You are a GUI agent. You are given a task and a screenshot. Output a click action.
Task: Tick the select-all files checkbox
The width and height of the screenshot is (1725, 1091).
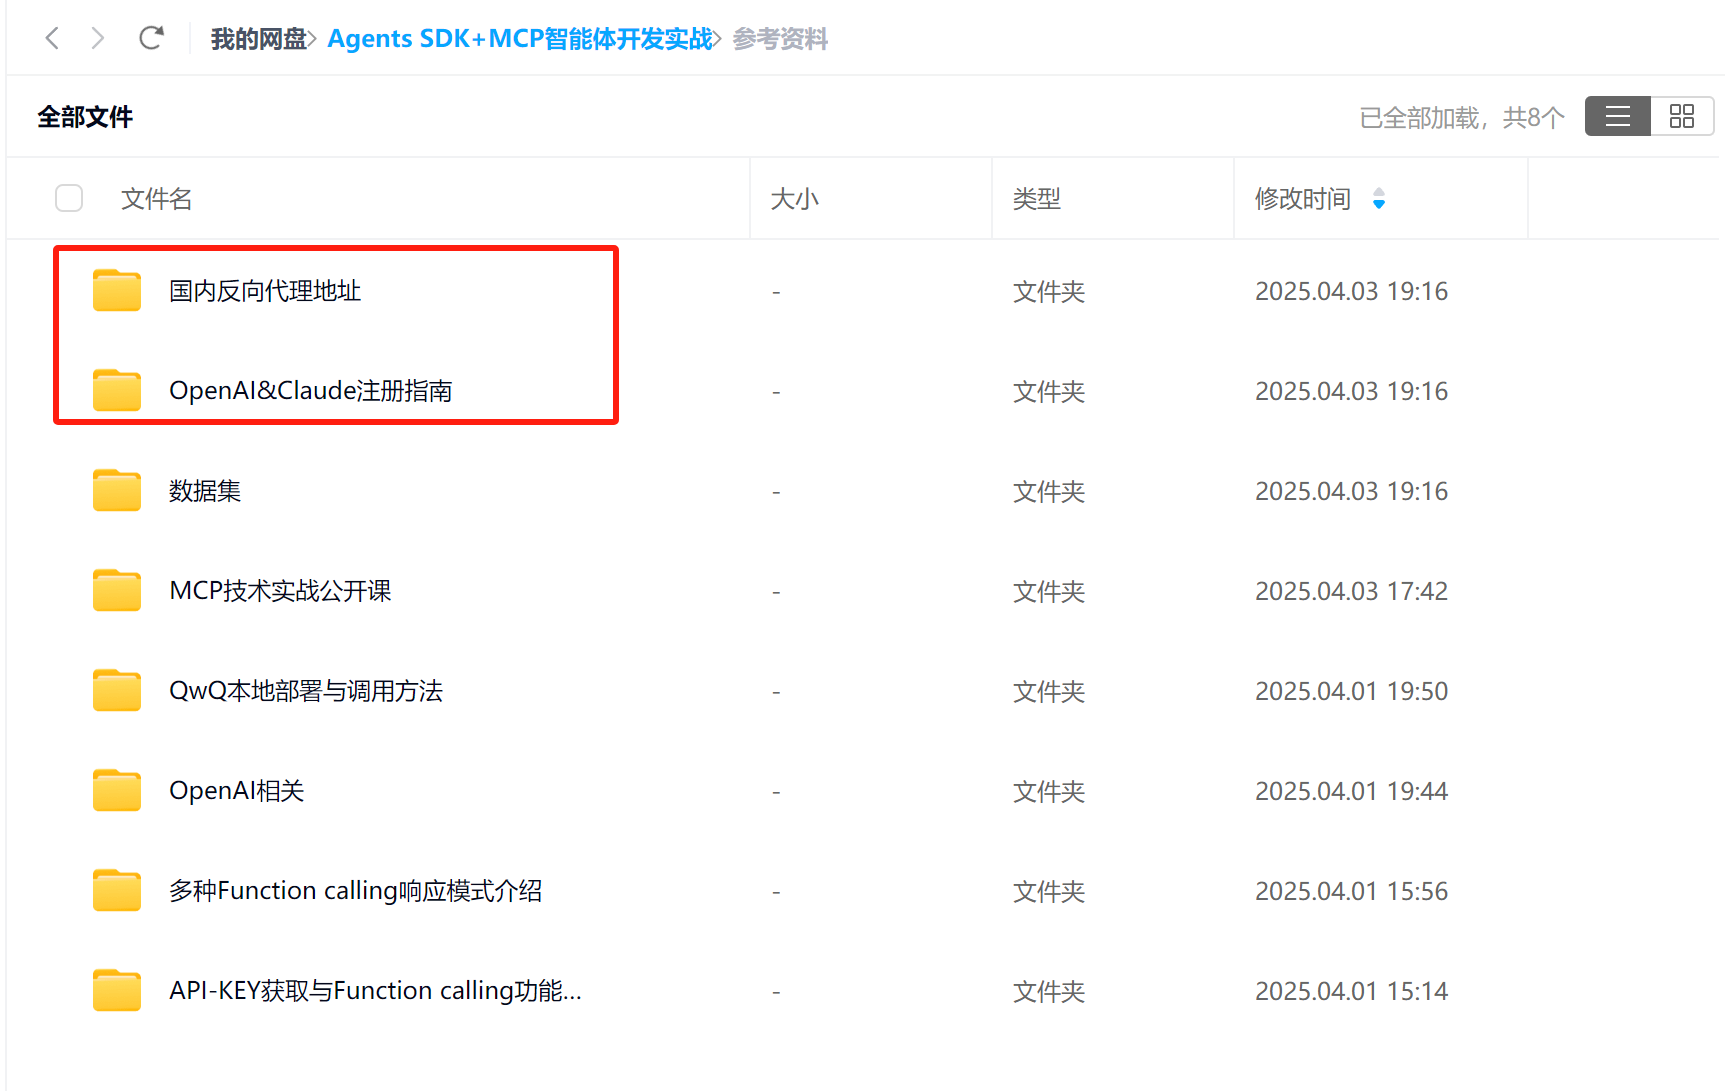click(x=69, y=198)
